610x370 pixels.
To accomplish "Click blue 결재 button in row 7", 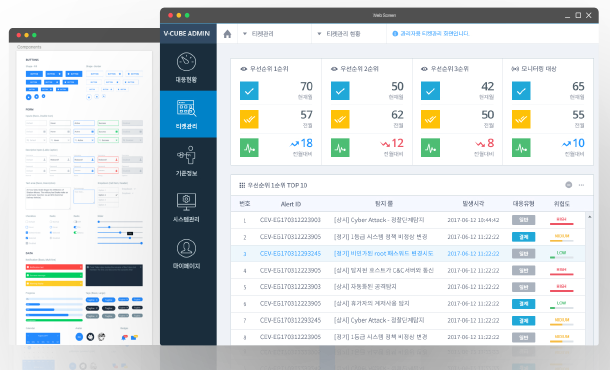I will click(523, 320).
